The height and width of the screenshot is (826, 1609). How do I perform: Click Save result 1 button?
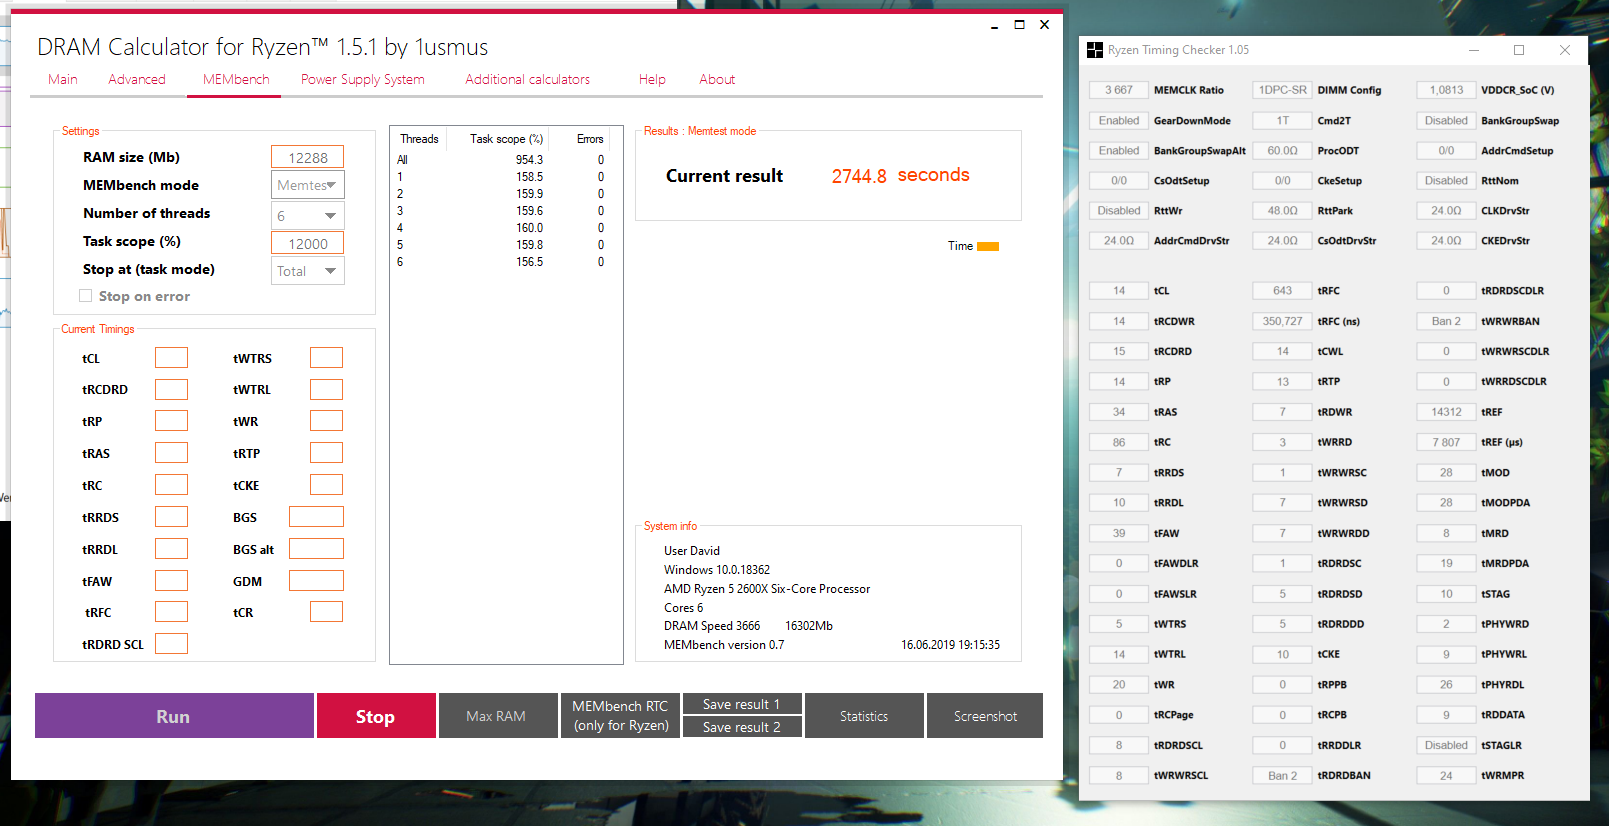tap(742, 704)
